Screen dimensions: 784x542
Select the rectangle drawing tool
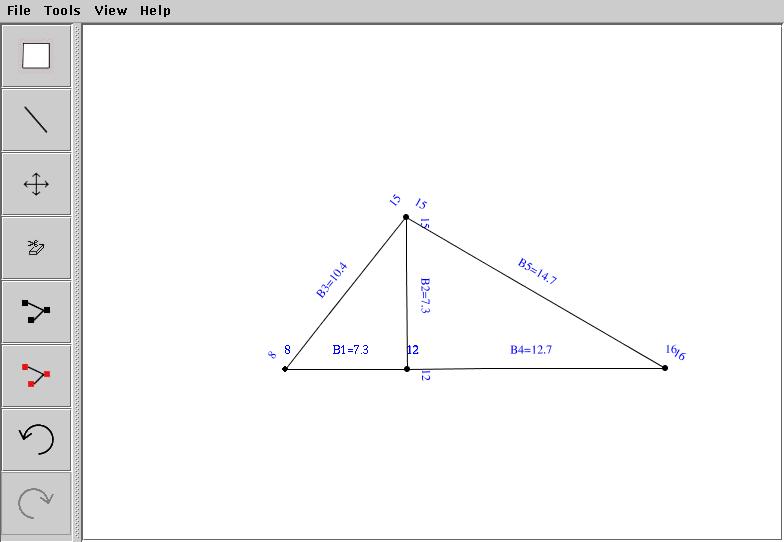coord(37,56)
